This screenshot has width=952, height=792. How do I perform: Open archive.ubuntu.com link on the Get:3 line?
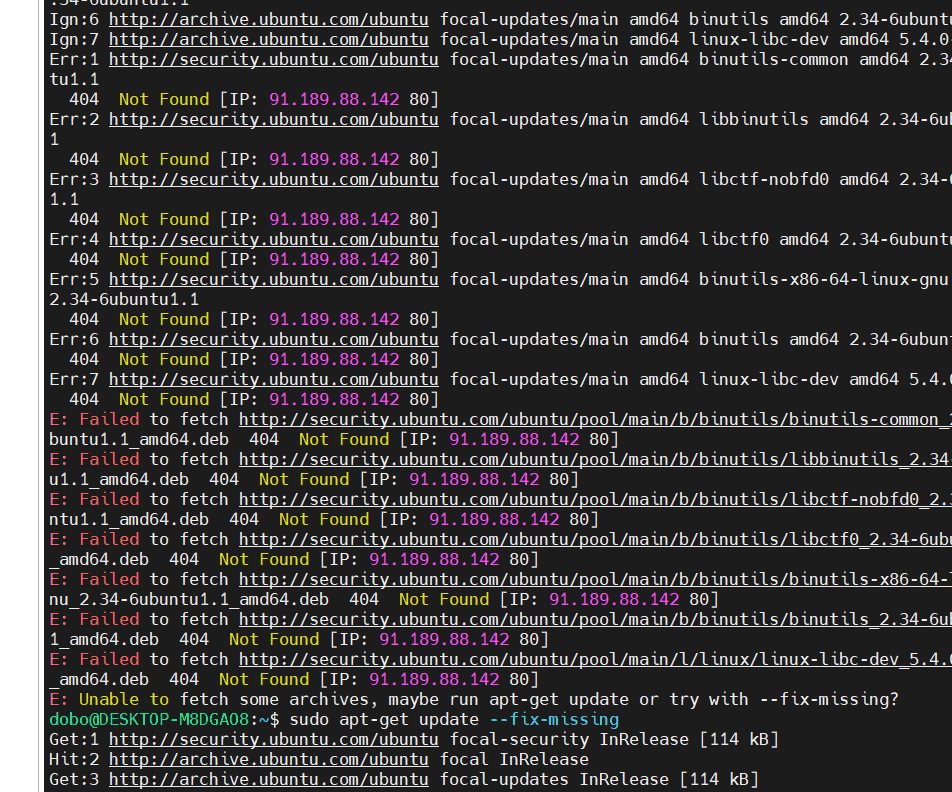pos(268,780)
